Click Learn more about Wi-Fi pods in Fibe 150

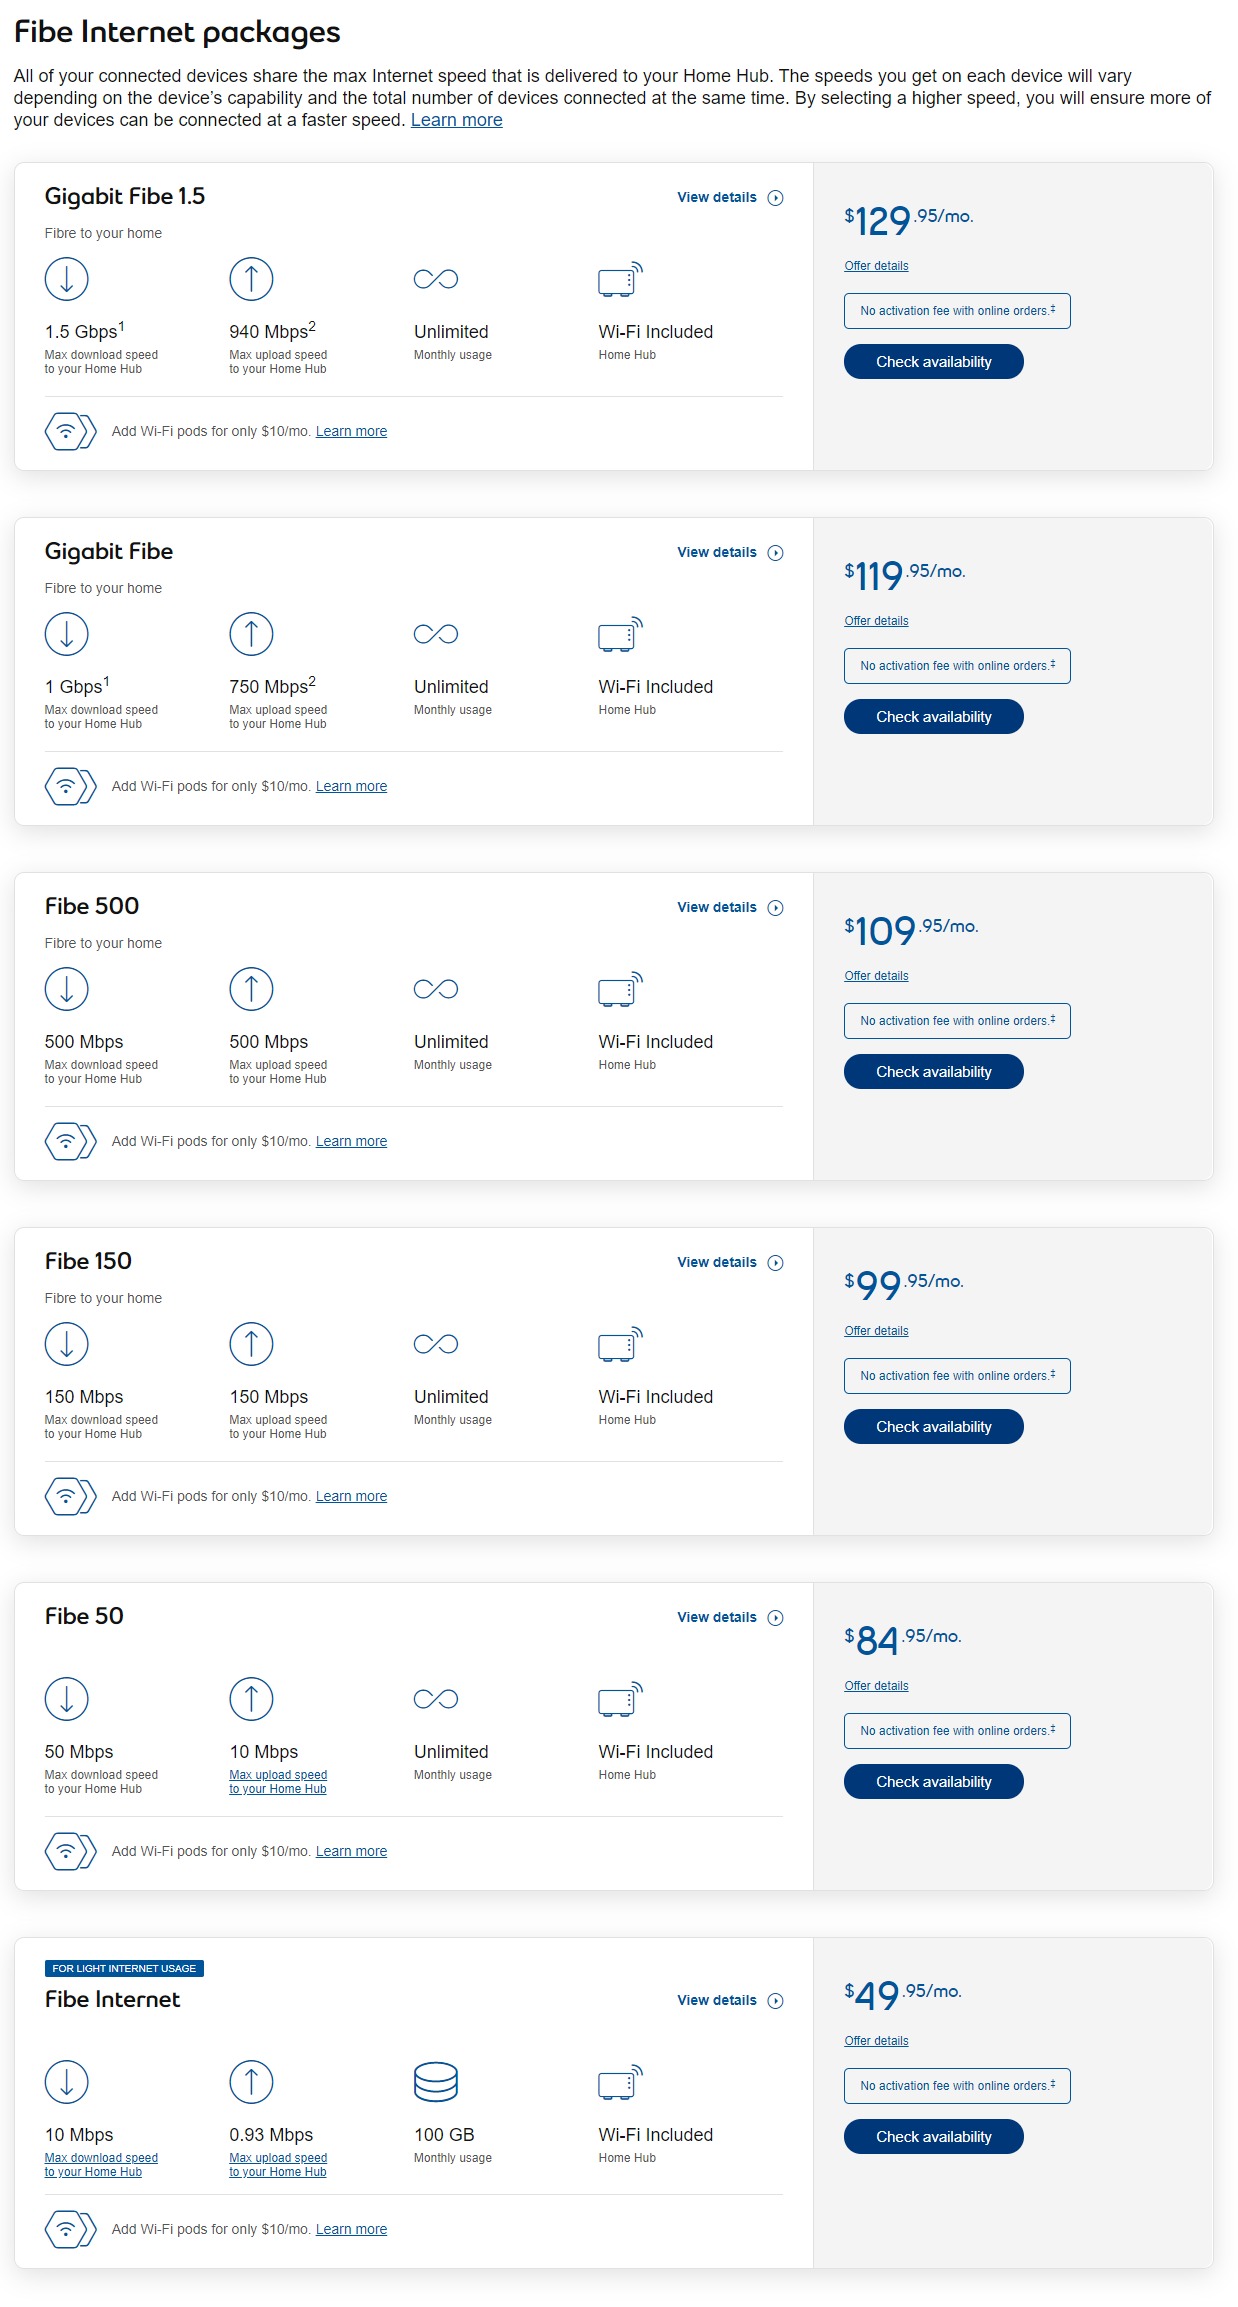coord(351,1496)
